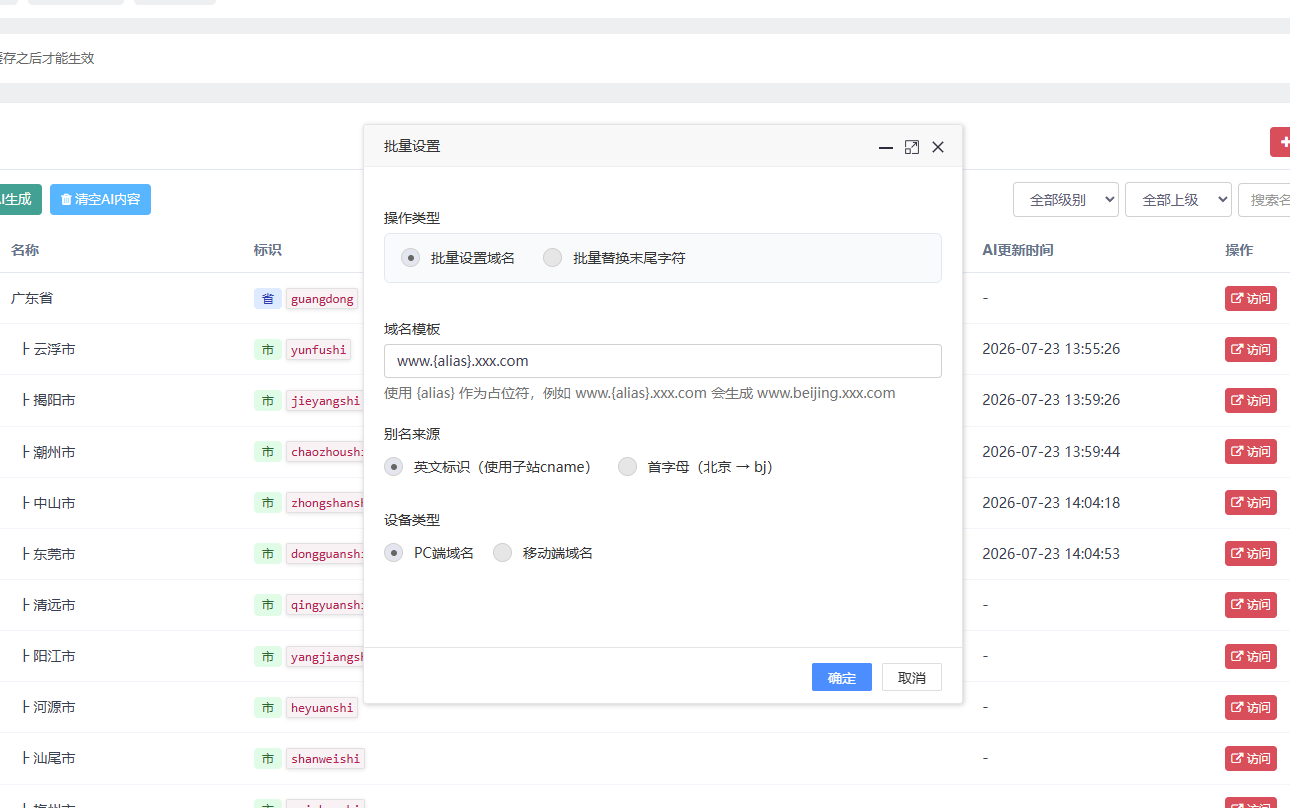Click 访问 button for 云浮市 row
The width and height of the screenshot is (1290, 808).
(x=1251, y=349)
